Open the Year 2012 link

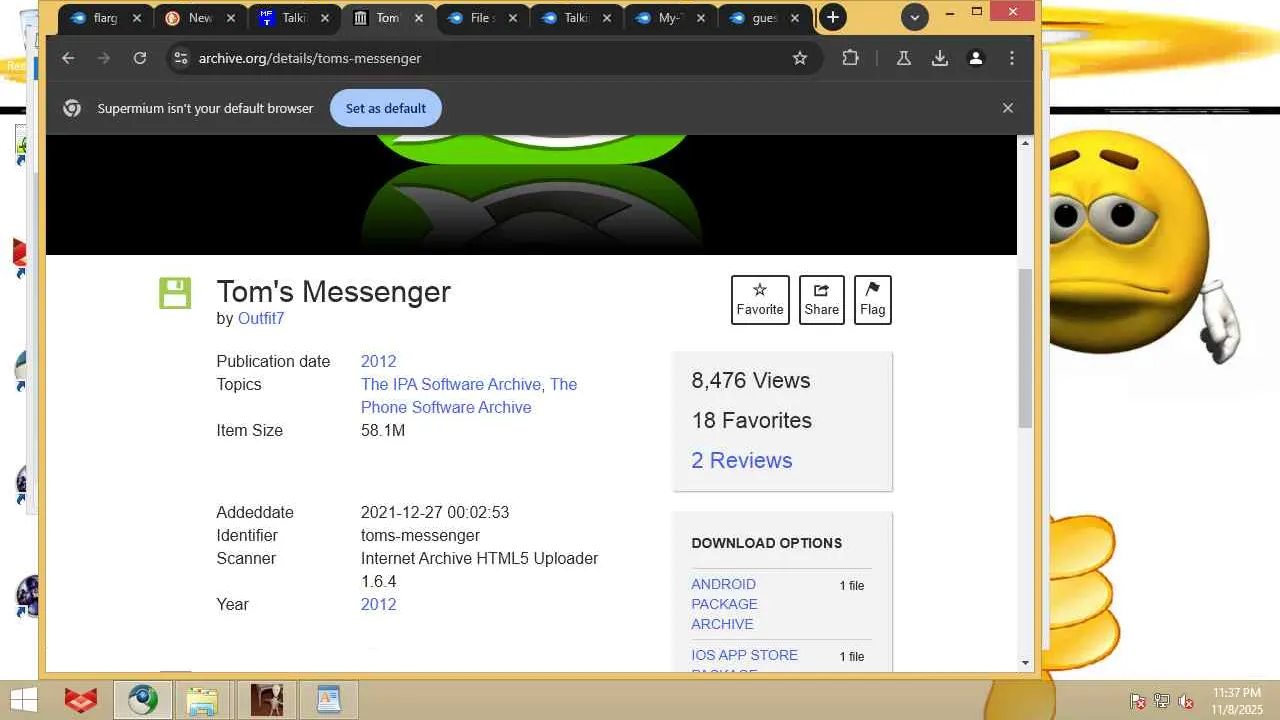[378, 604]
